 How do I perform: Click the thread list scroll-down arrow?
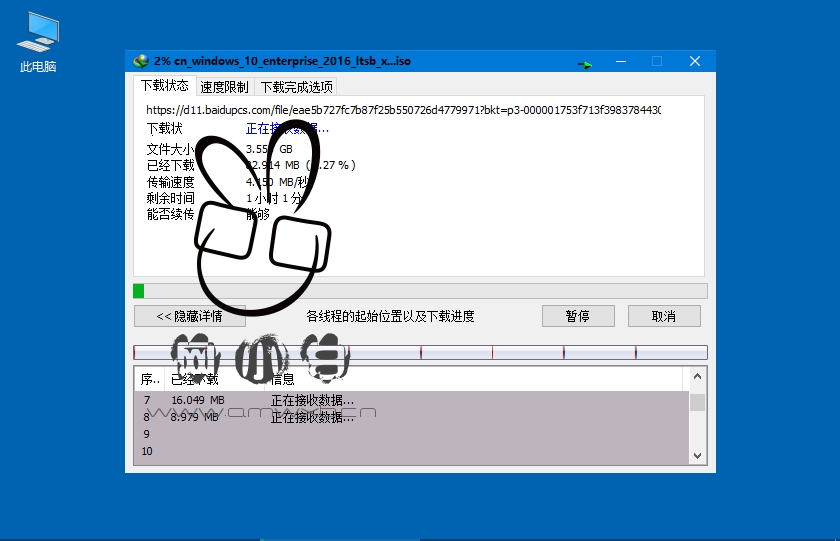click(x=697, y=455)
